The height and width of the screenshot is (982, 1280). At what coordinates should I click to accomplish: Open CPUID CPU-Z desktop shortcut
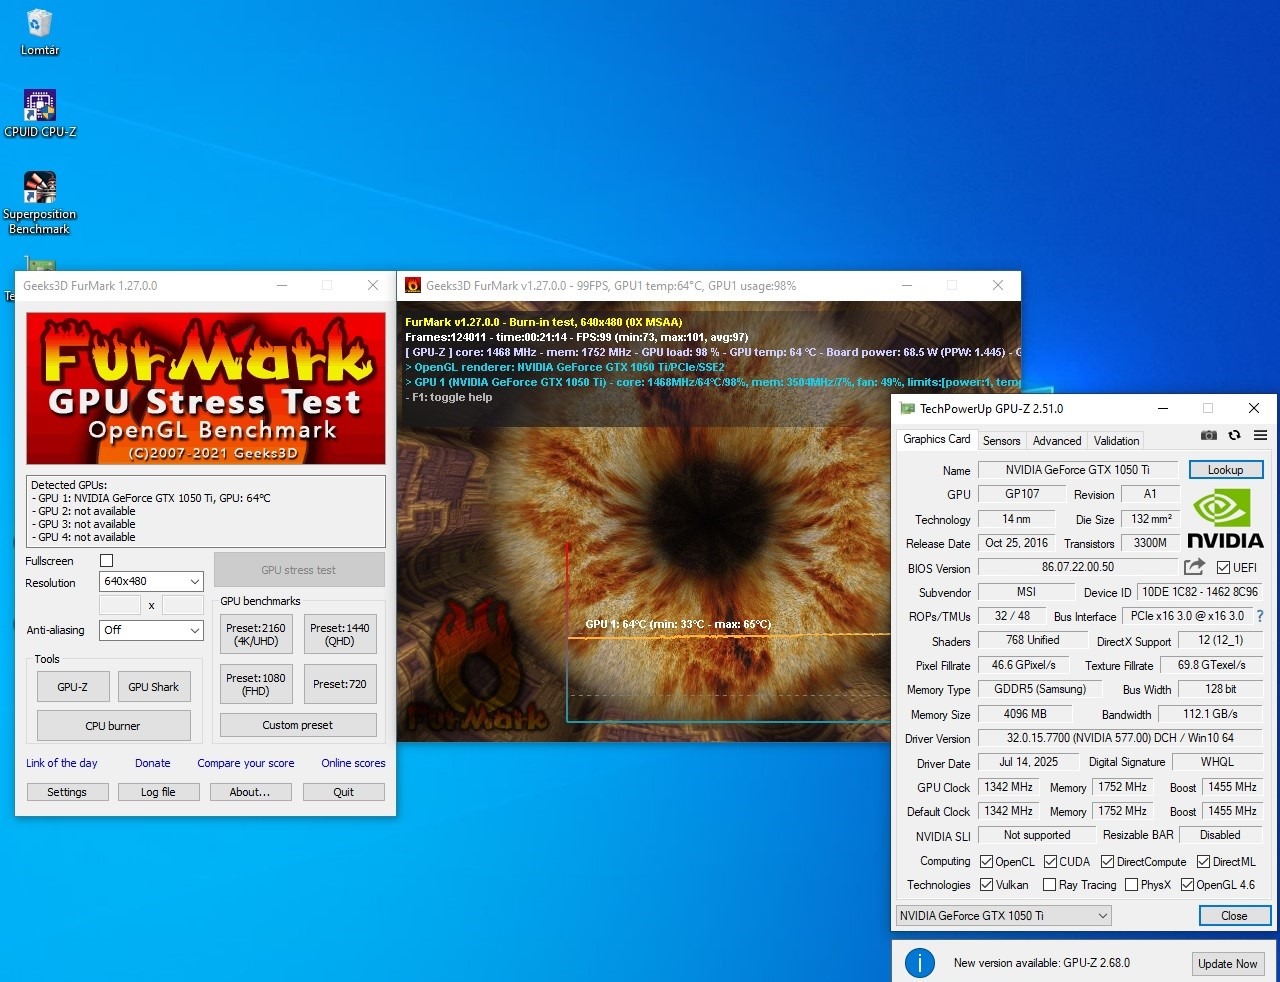pyautogui.click(x=40, y=112)
